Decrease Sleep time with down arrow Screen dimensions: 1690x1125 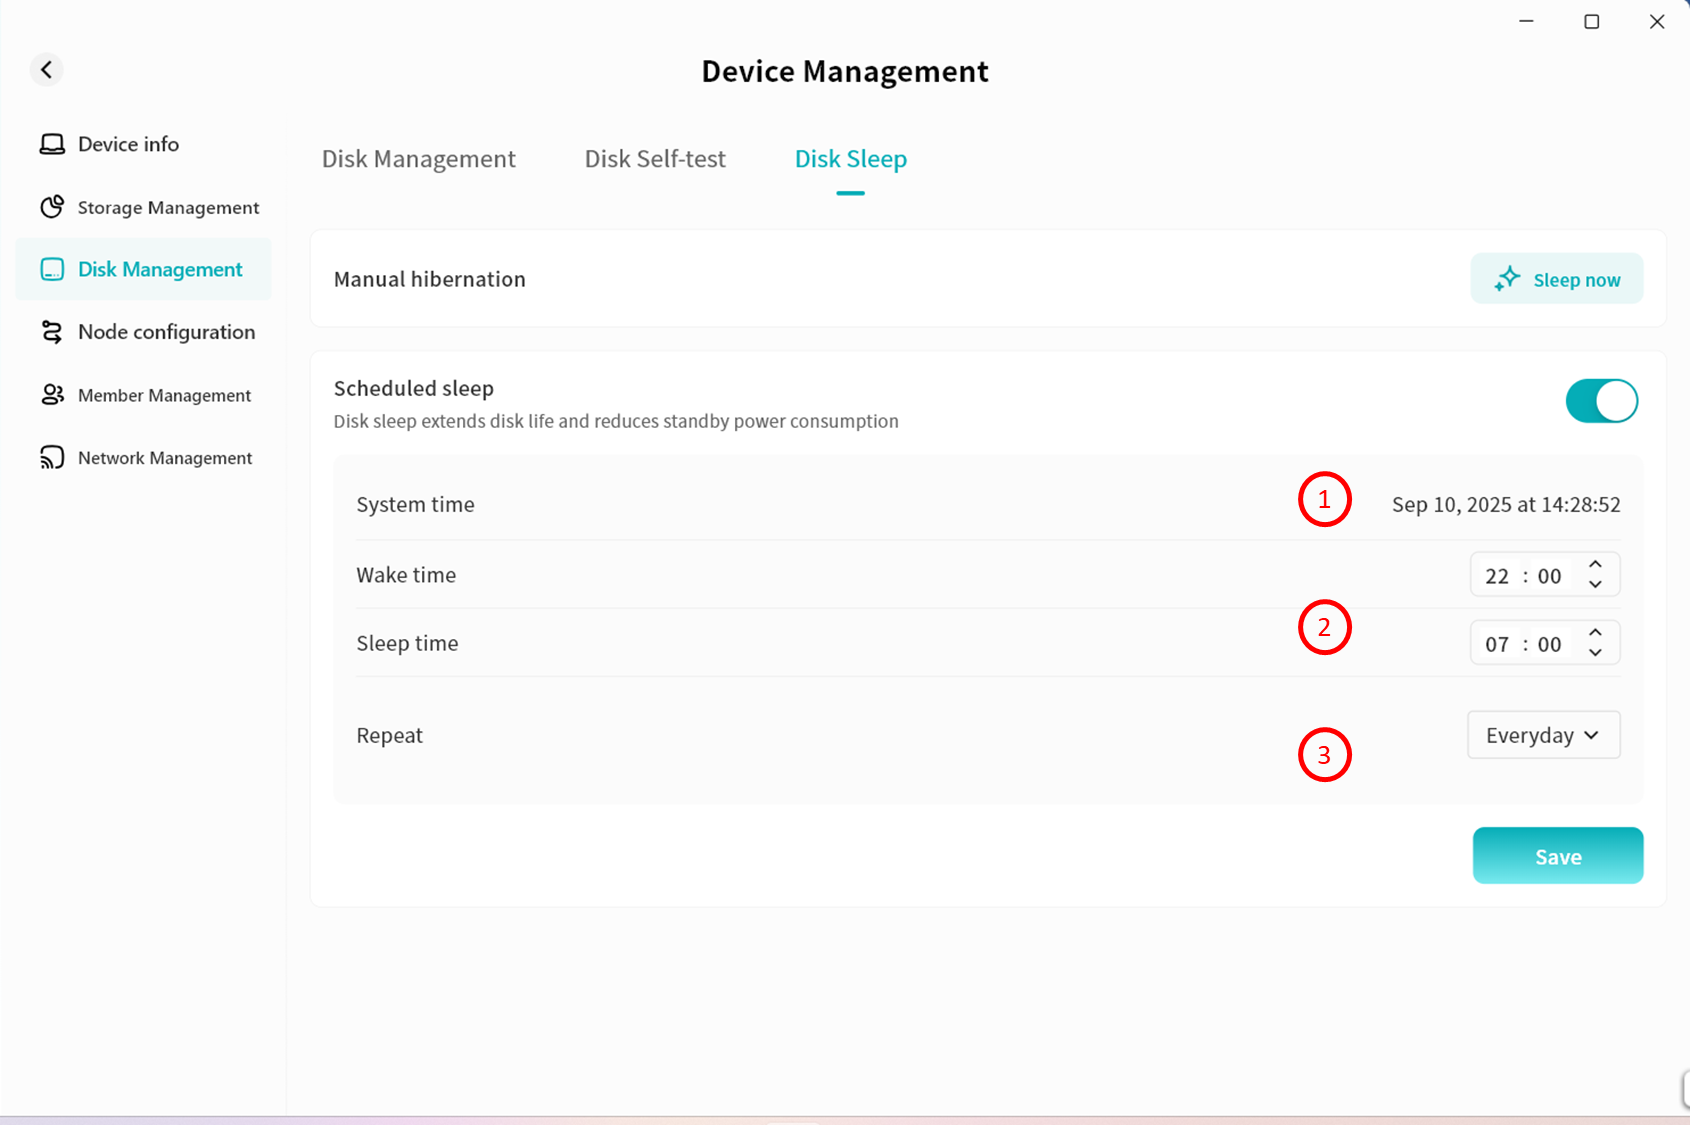coord(1595,653)
